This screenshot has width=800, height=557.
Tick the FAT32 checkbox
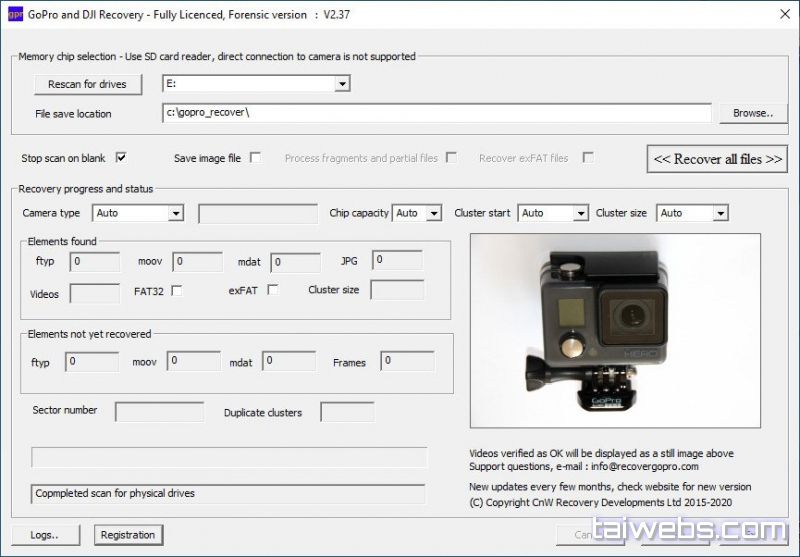coord(177,291)
